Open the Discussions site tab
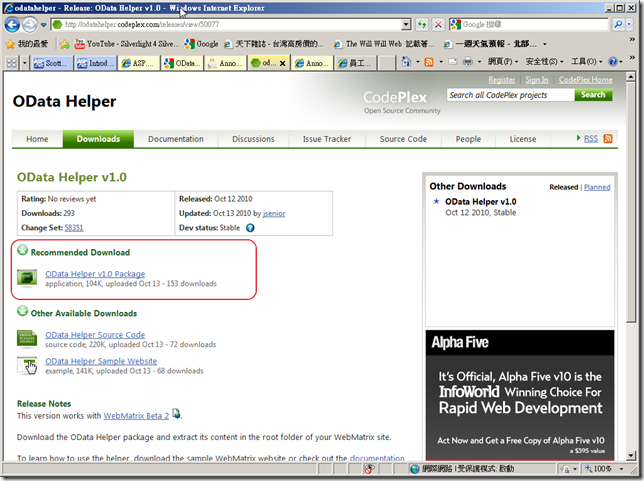This screenshot has width=644, height=481. (x=253, y=139)
